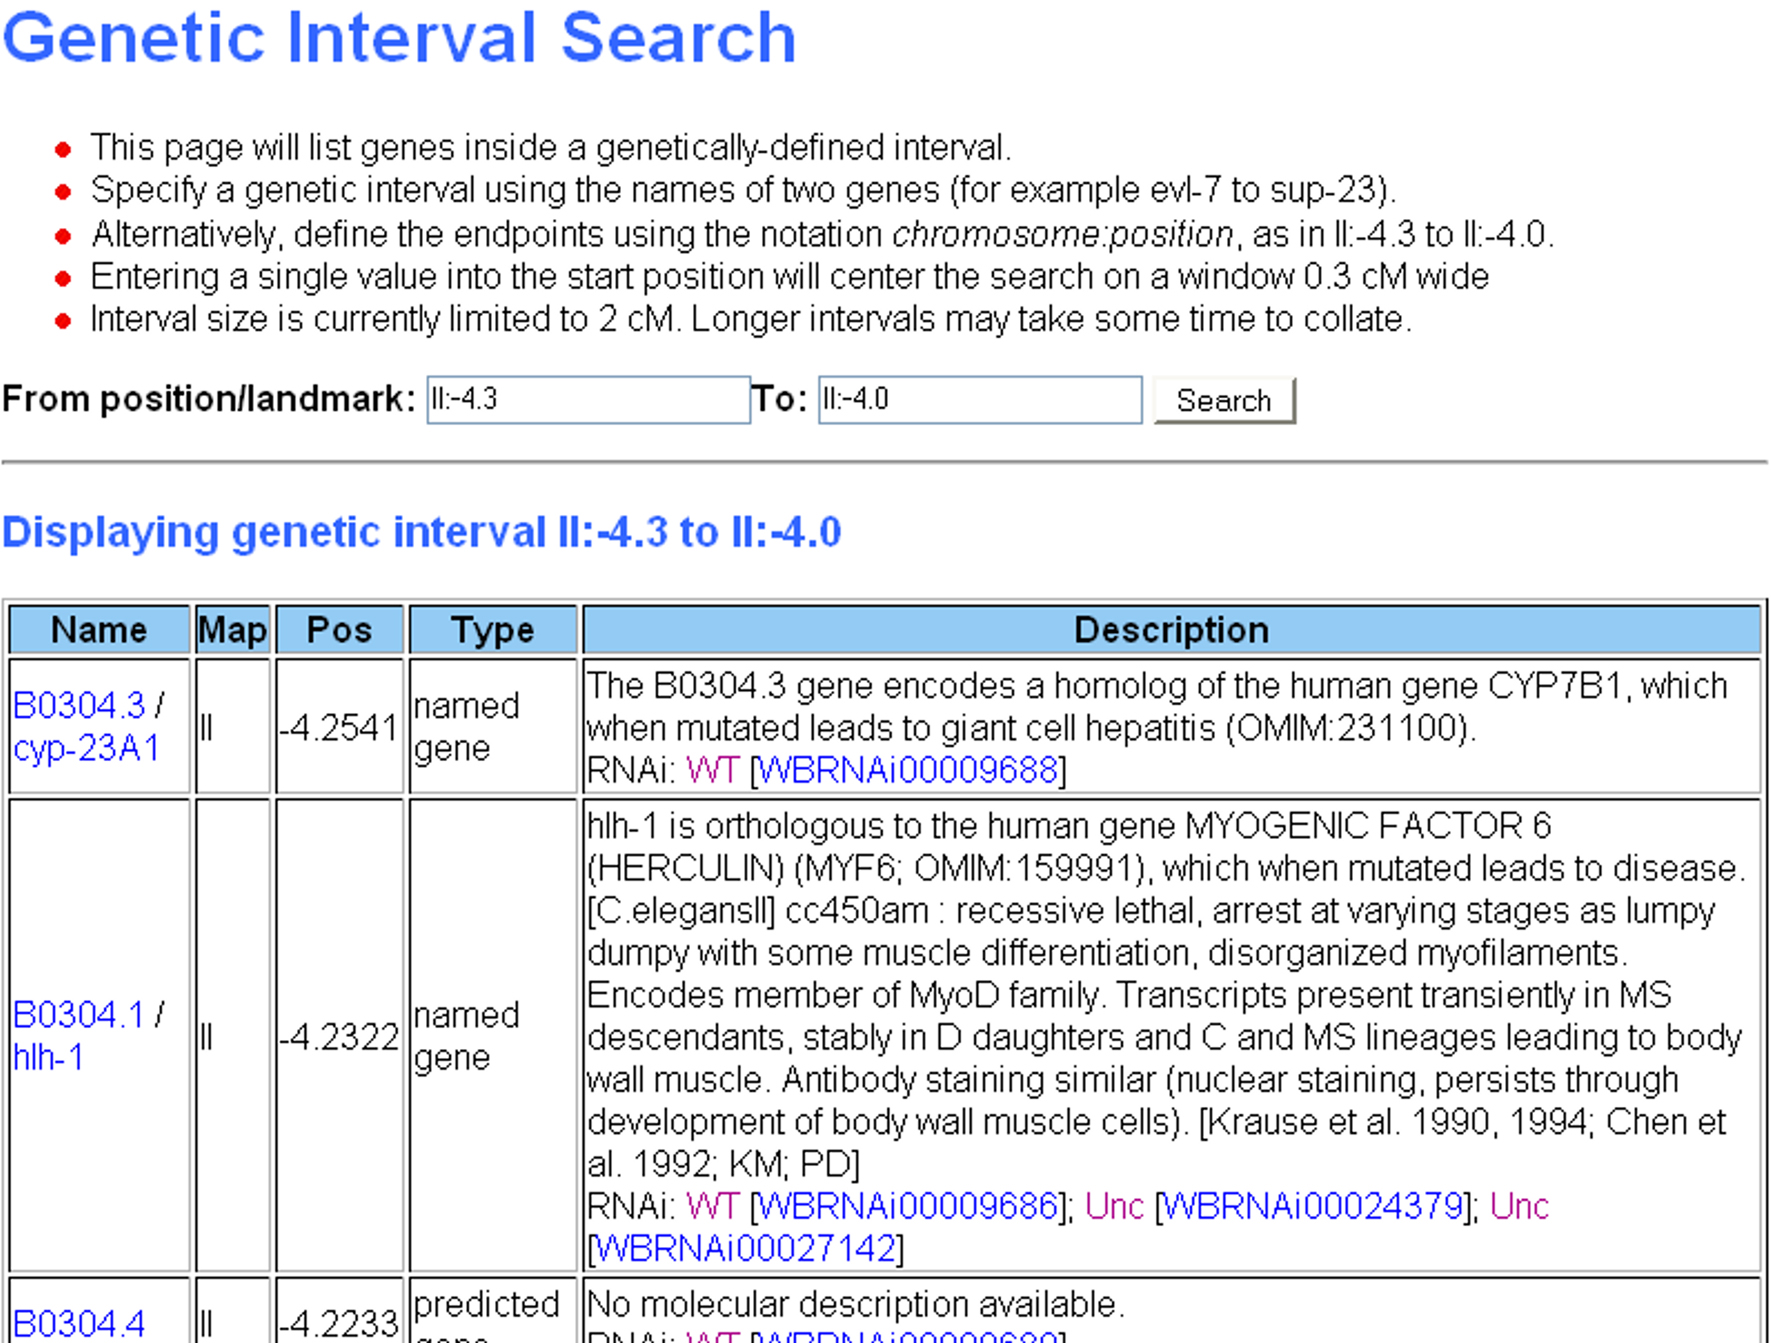Click the first Unc phenotype link
Screen dimensions: 1773x1343
point(1114,1206)
